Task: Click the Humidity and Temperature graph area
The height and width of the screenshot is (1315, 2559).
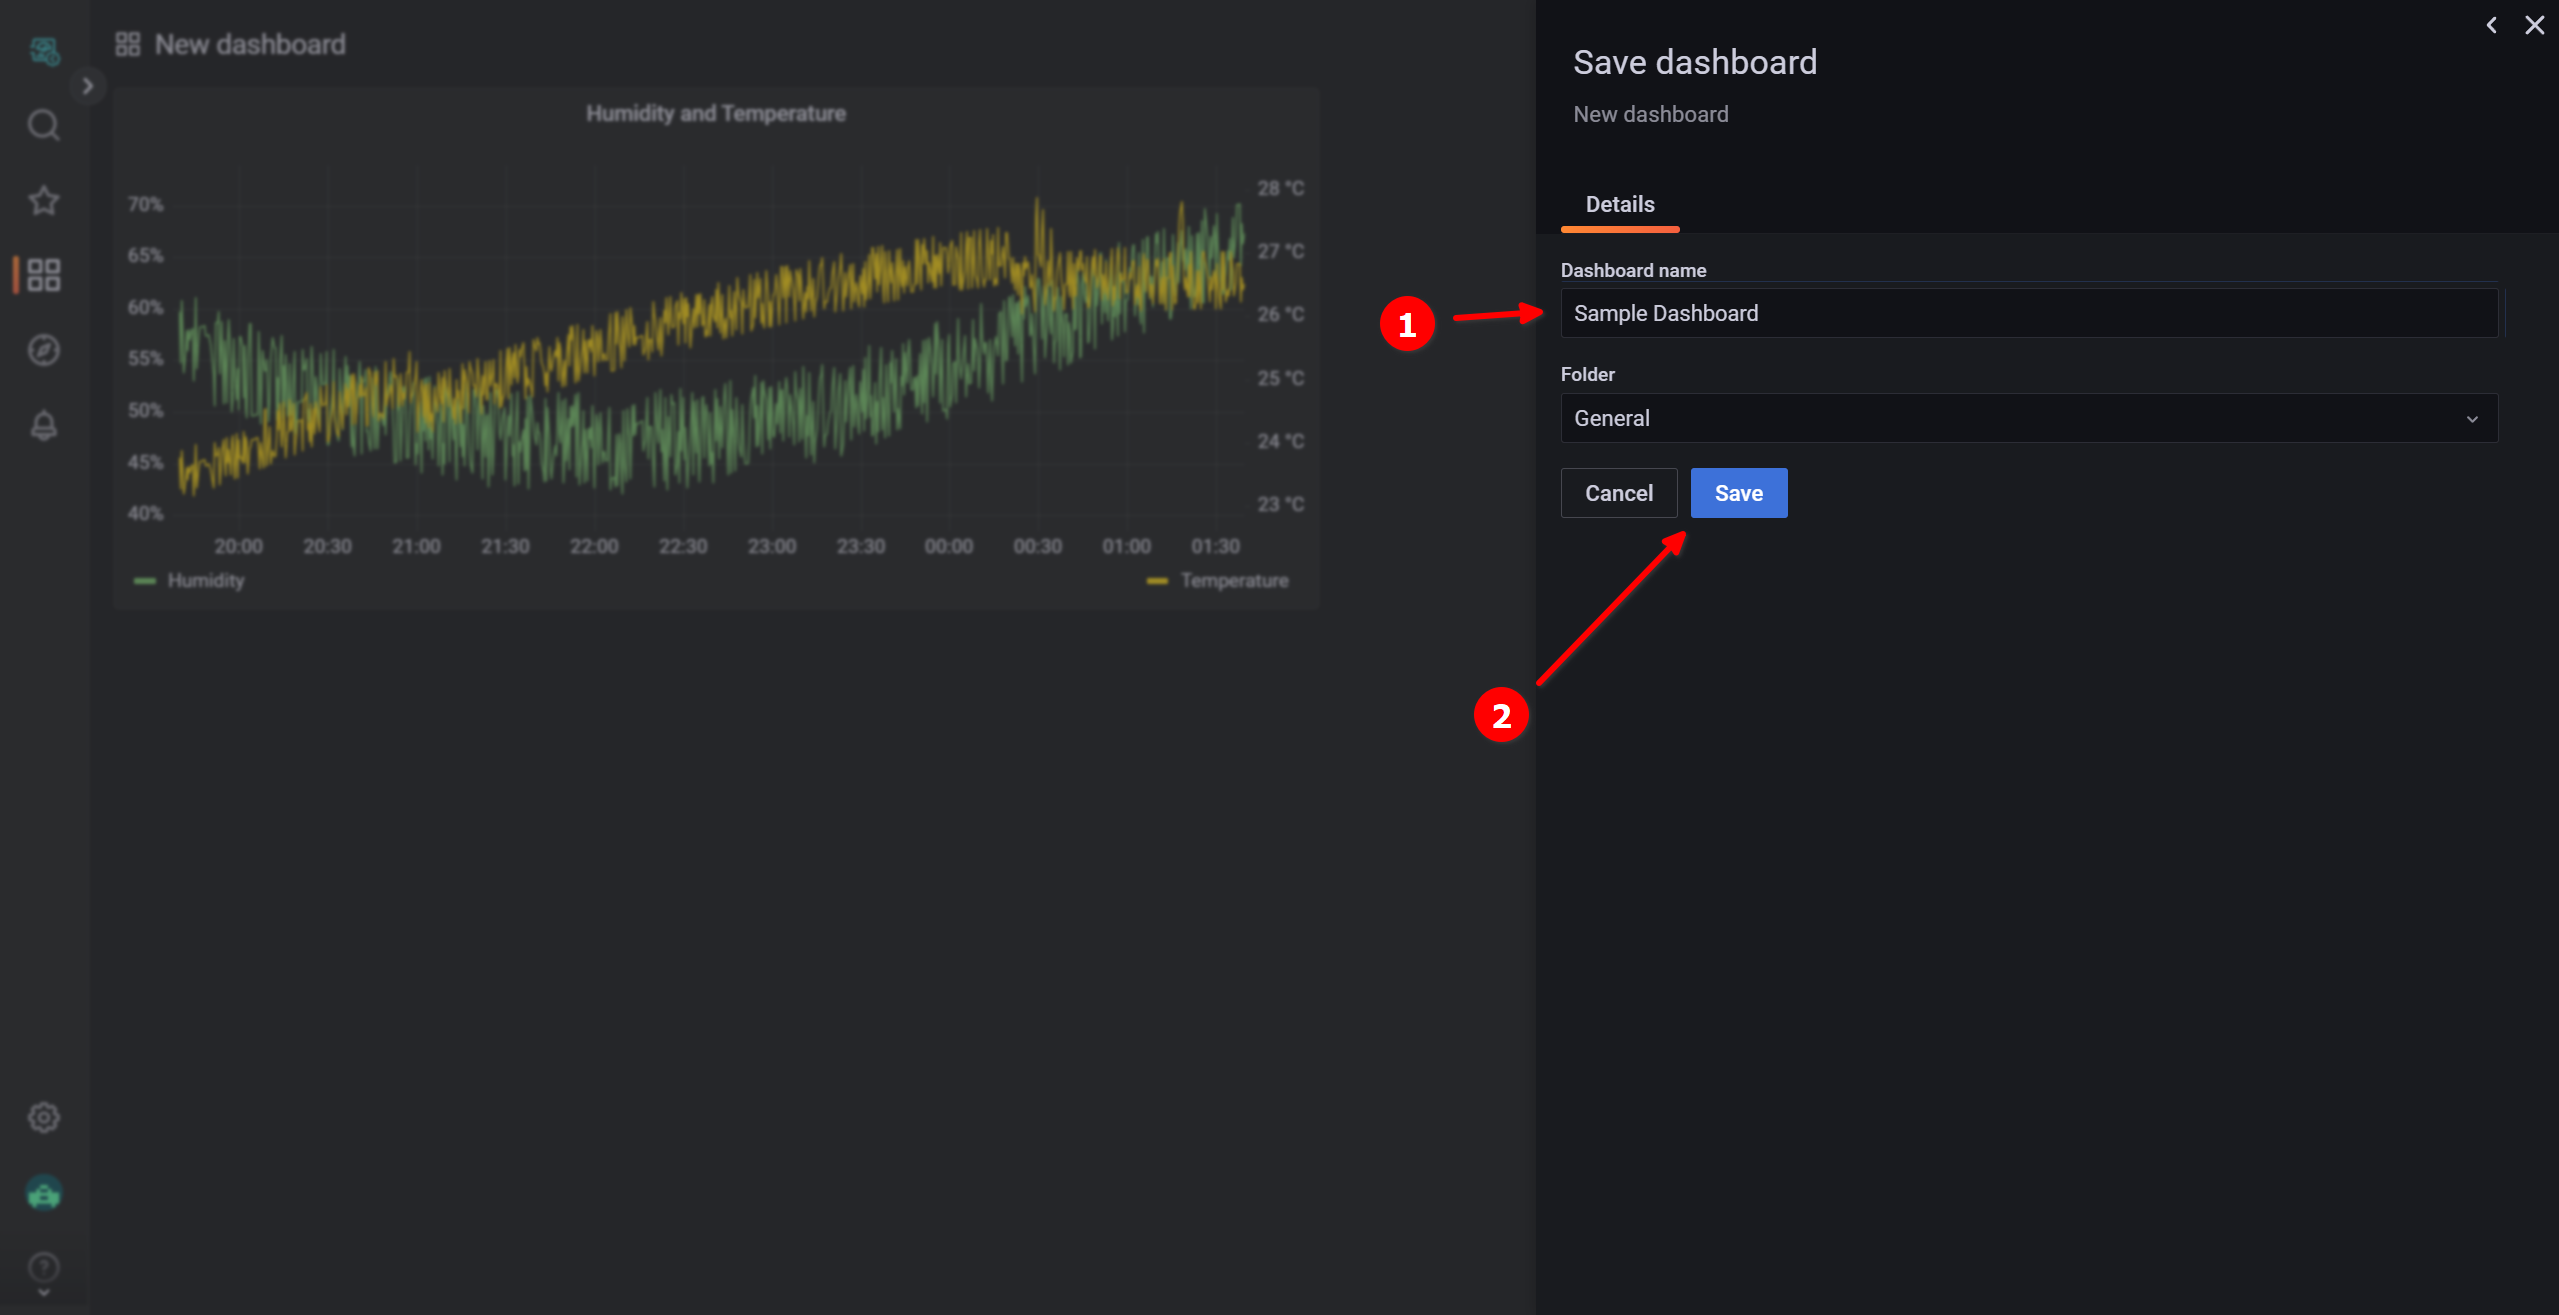Action: coord(710,345)
